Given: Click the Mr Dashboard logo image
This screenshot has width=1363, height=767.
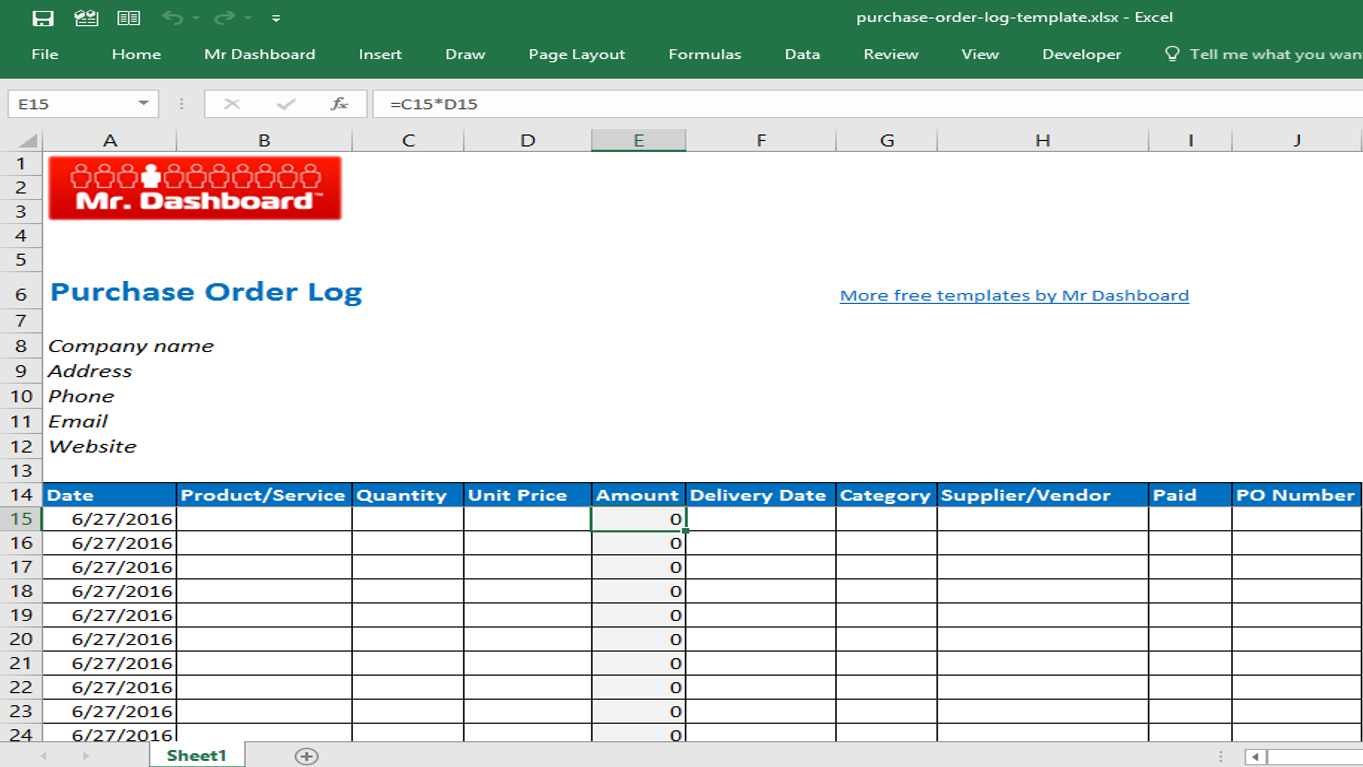Looking at the screenshot, I should (195, 187).
